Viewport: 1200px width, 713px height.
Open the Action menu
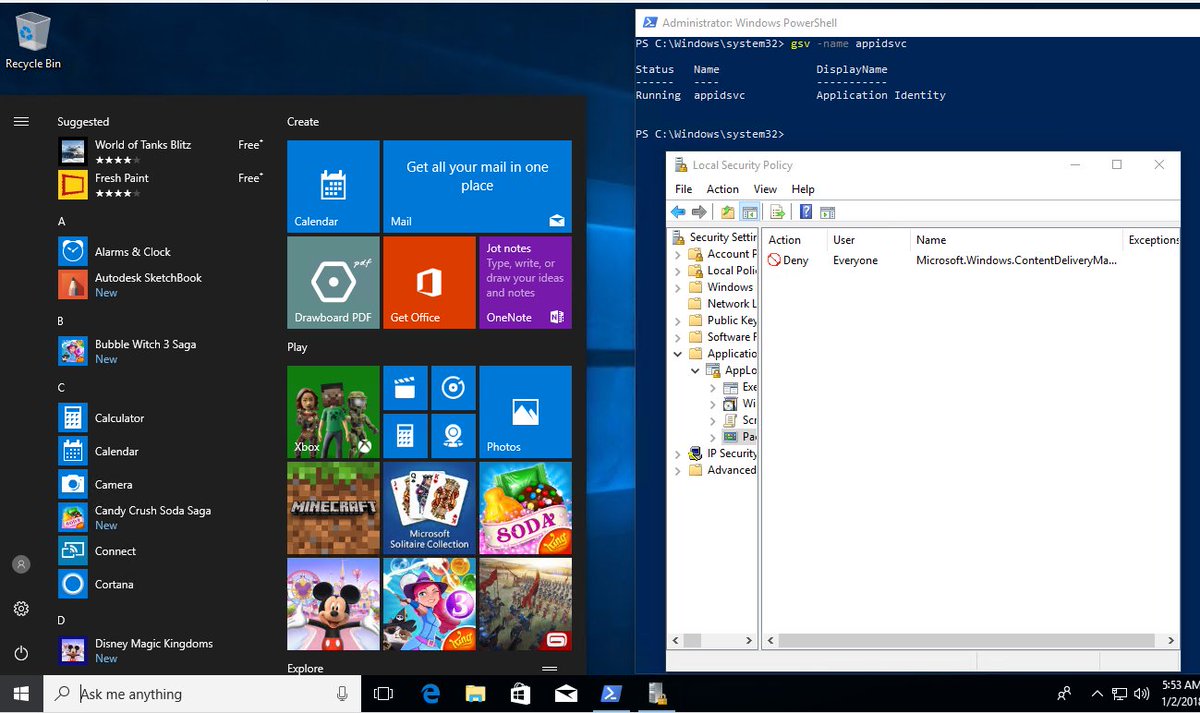click(723, 189)
